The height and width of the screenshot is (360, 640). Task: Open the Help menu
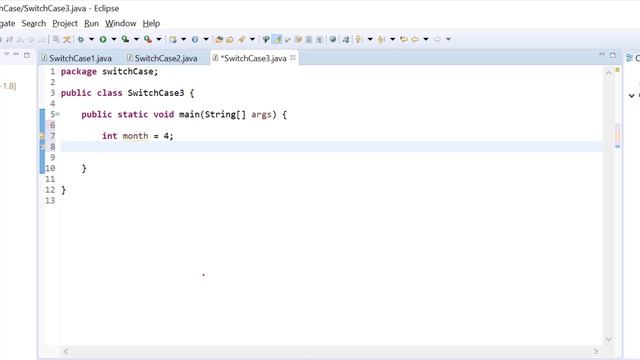click(151, 23)
